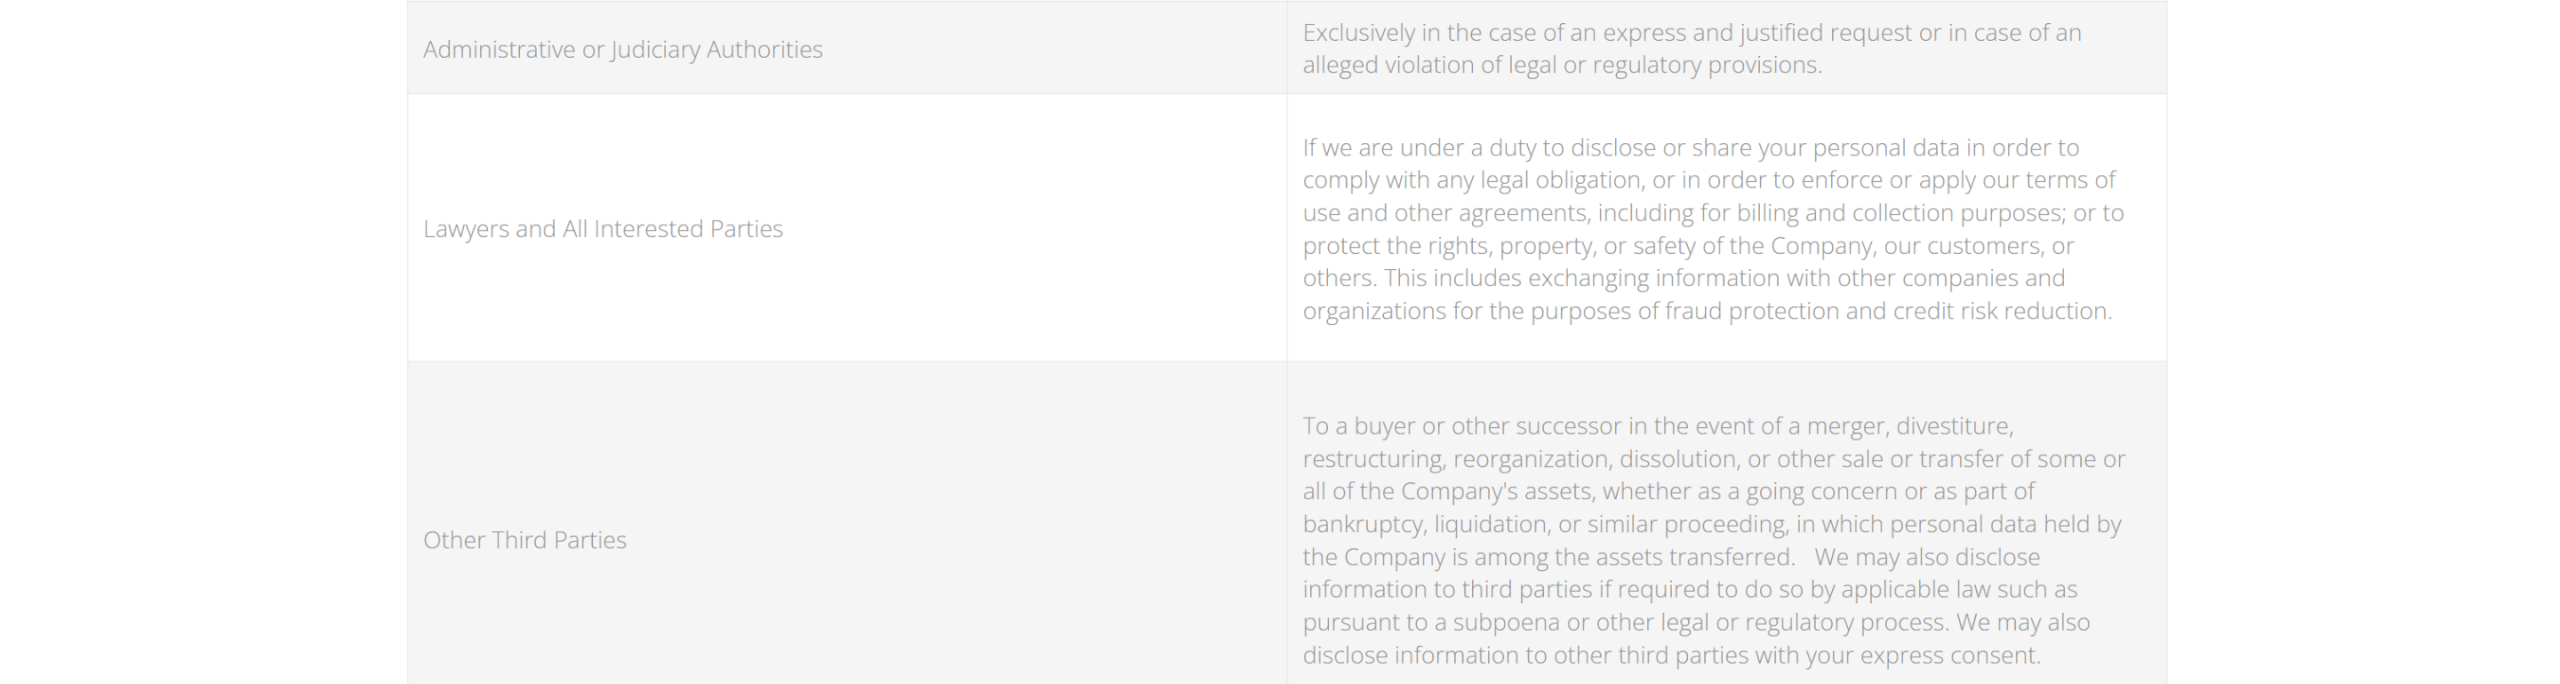
Task: Click the line starting "If we are under a duty"
Action: (x=1690, y=148)
